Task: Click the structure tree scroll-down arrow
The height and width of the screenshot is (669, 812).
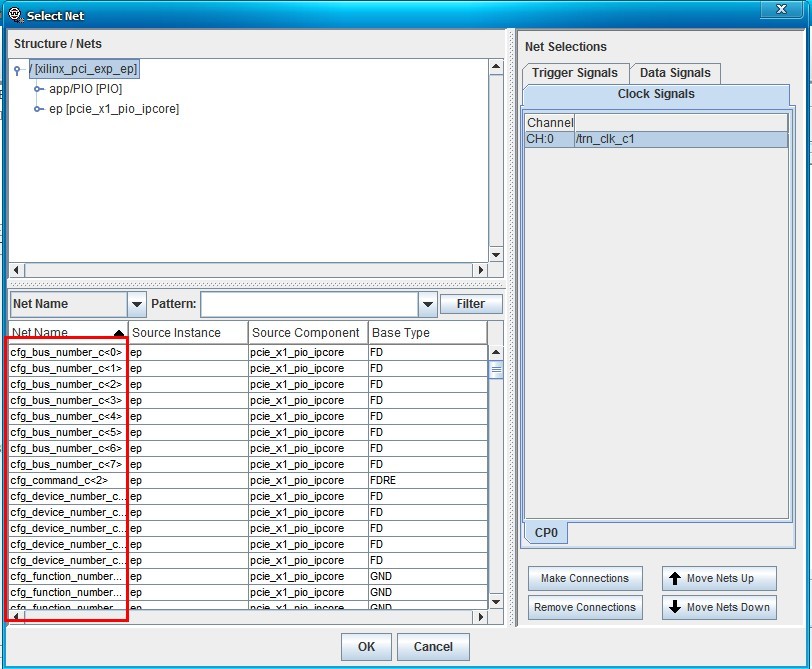Action: 496,255
